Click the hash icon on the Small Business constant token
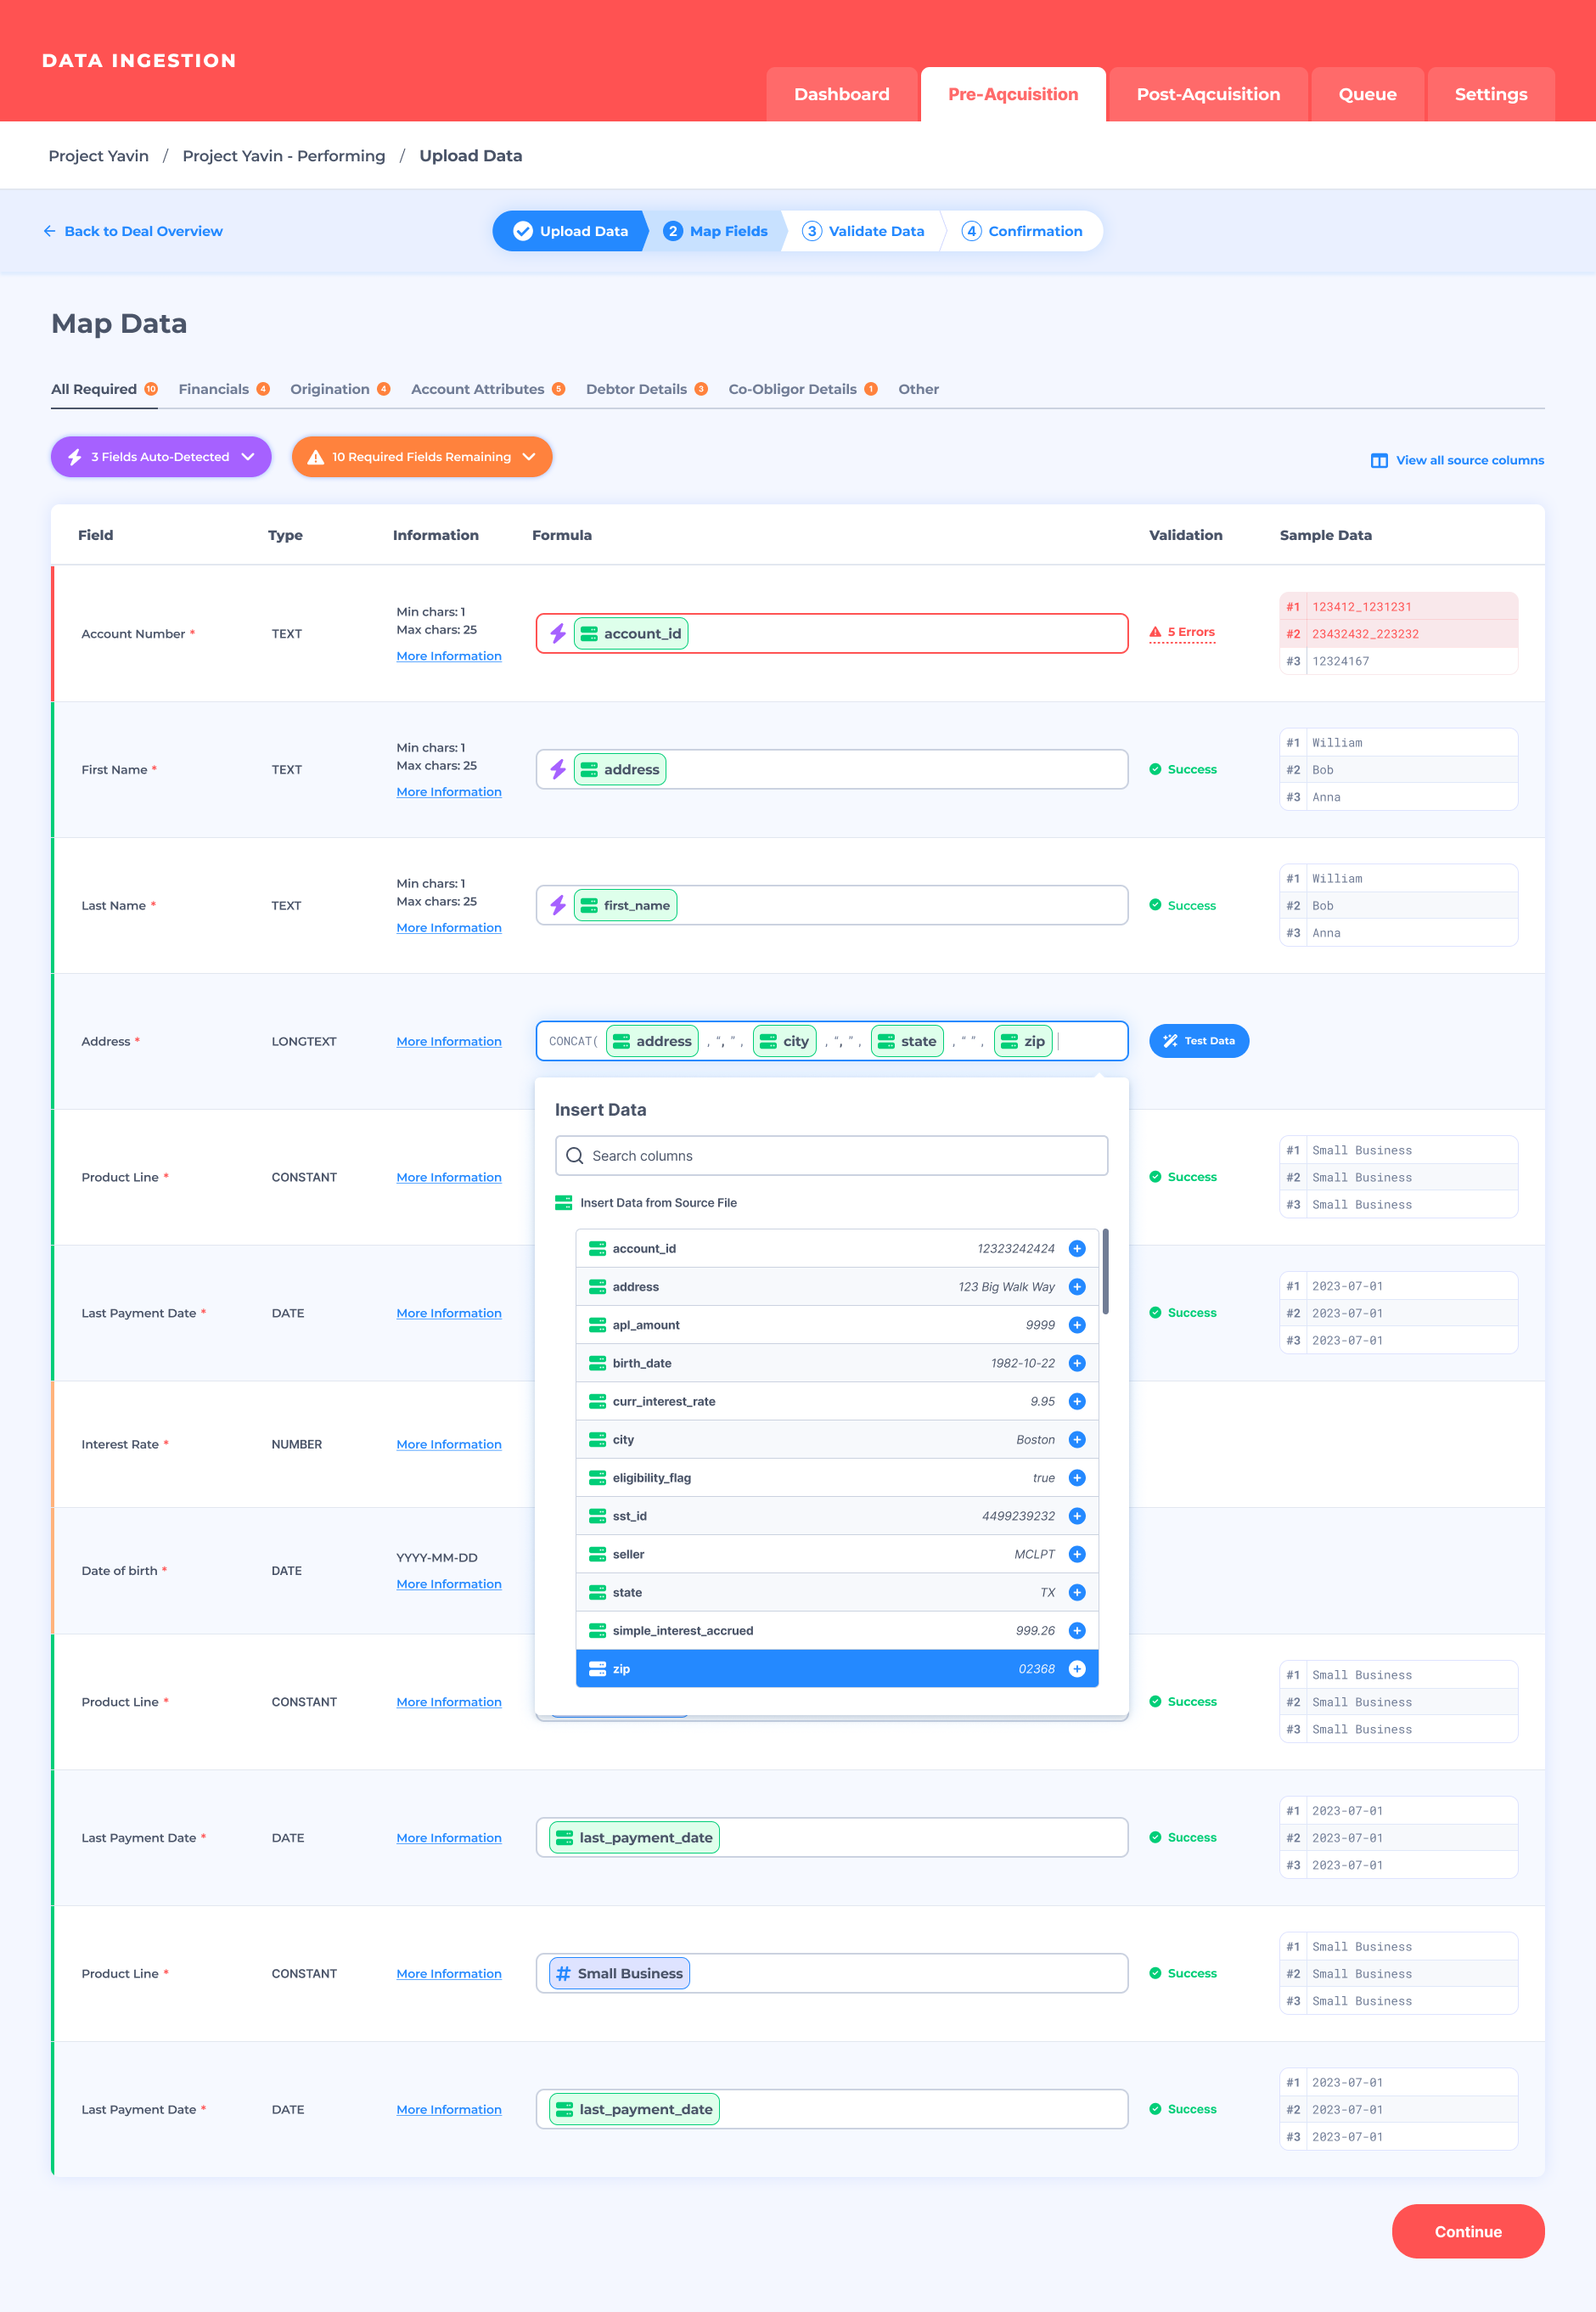This screenshot has height=2312, width=1596. pyautogui.click(x=563, y=1973)
